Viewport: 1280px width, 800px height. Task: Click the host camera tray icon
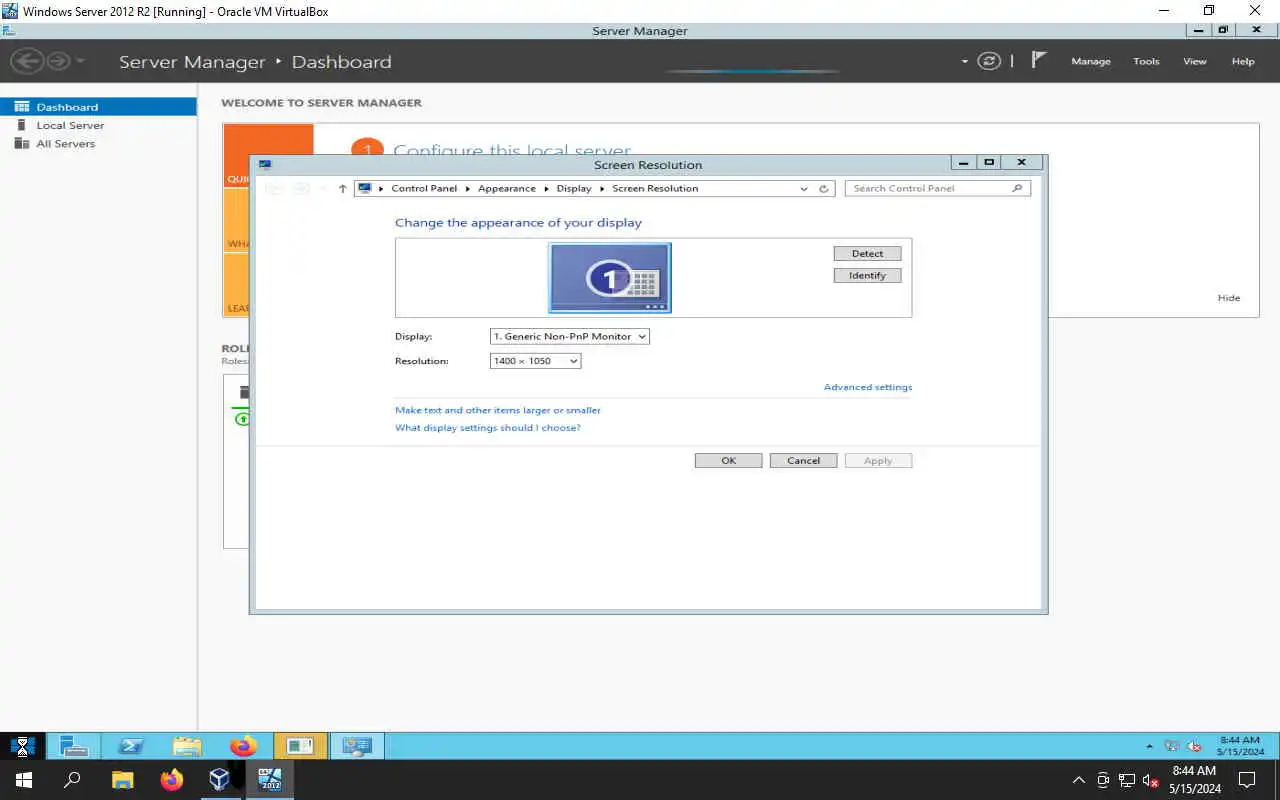pos(1103,780)
